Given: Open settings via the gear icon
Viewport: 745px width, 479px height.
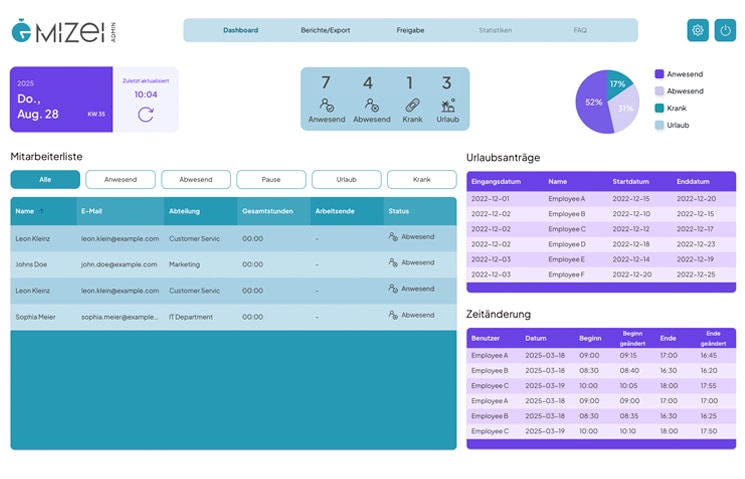Looking at the screenshot, I should 697,30.
